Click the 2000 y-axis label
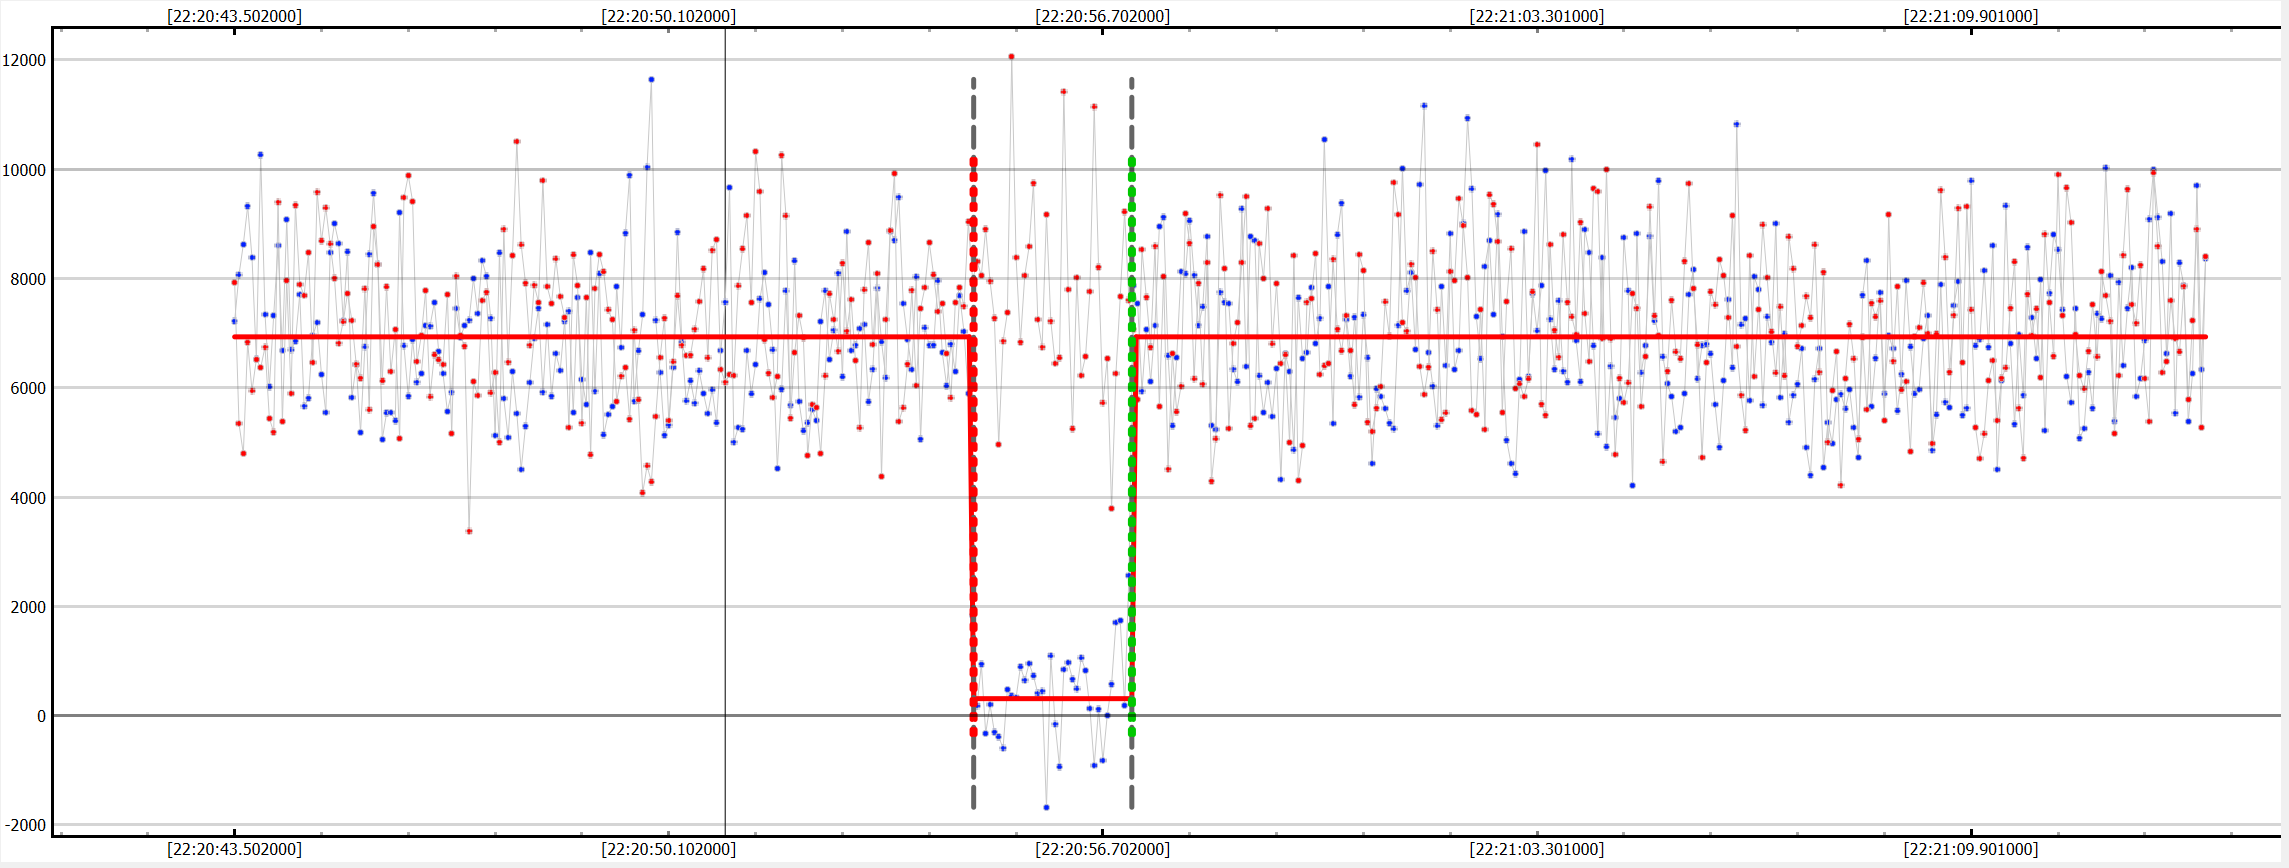The image size is (2289, 868). (x=28, y=607)
